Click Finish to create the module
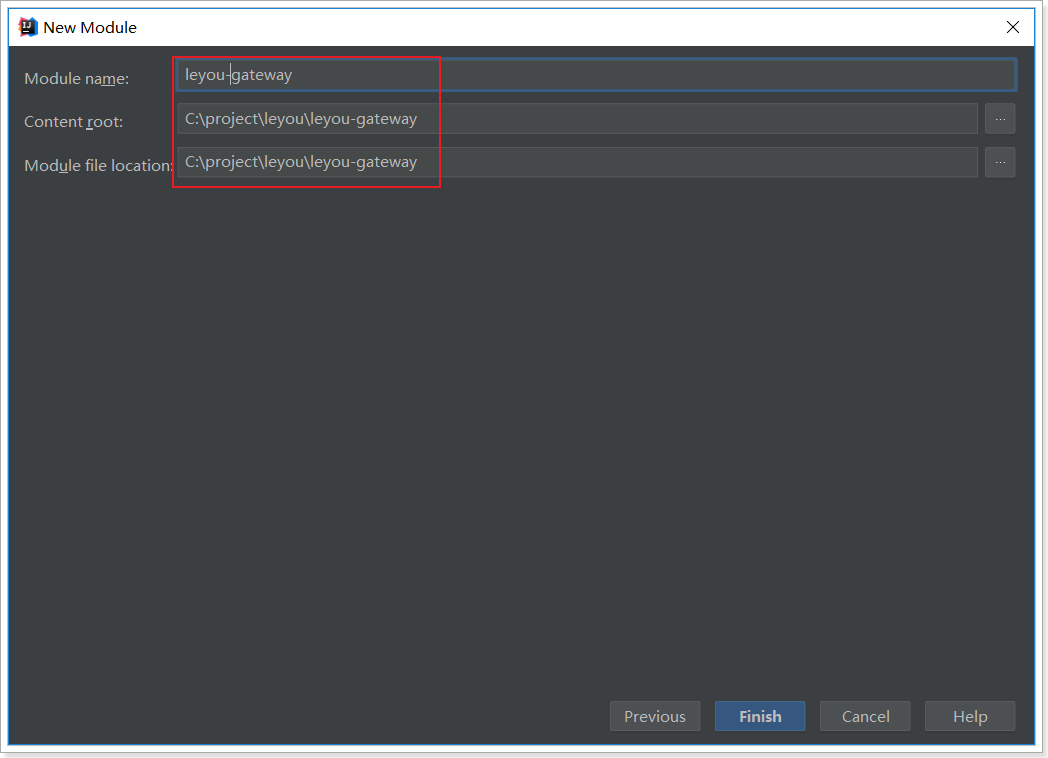Screen dimensions: 1048x758 (x=760, y=717)
